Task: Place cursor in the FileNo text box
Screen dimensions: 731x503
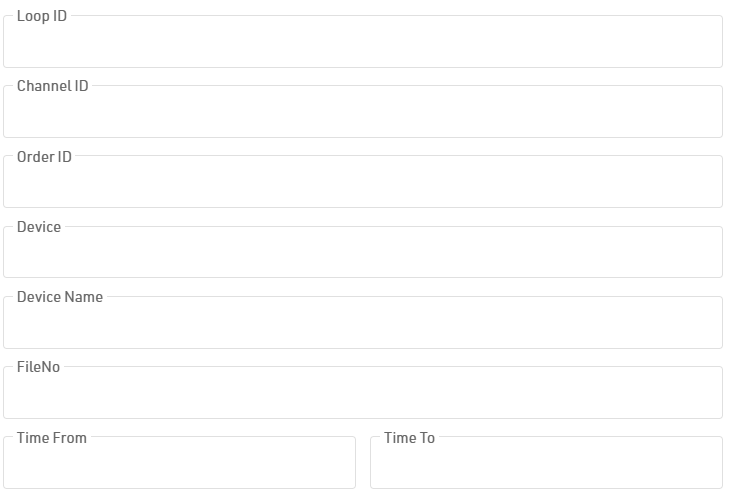Action: pos(362,394)
